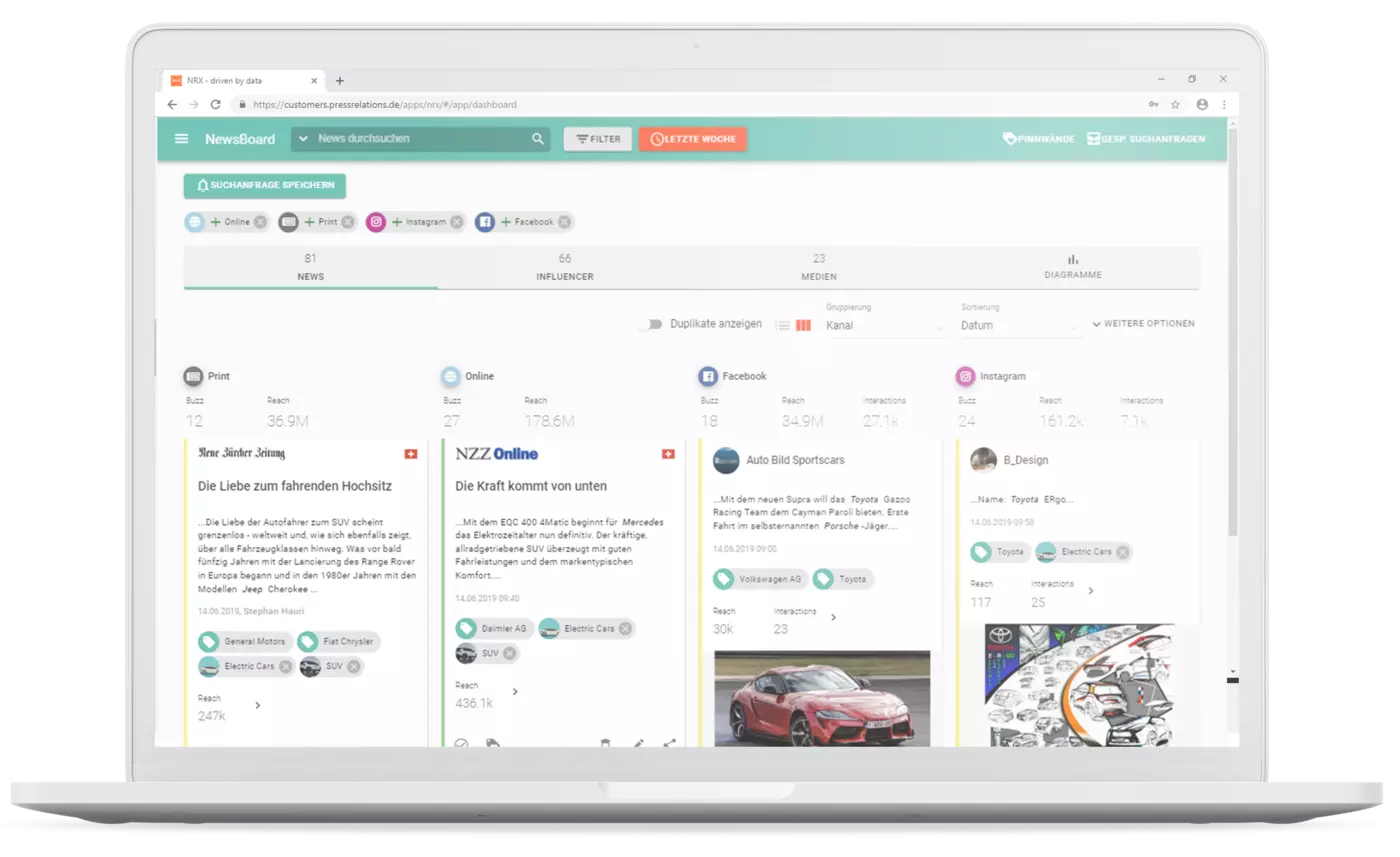Click SUCHANFRAGE SPEICHERN button
Viewport: 1400px width, 857px height.
[265, 186]
